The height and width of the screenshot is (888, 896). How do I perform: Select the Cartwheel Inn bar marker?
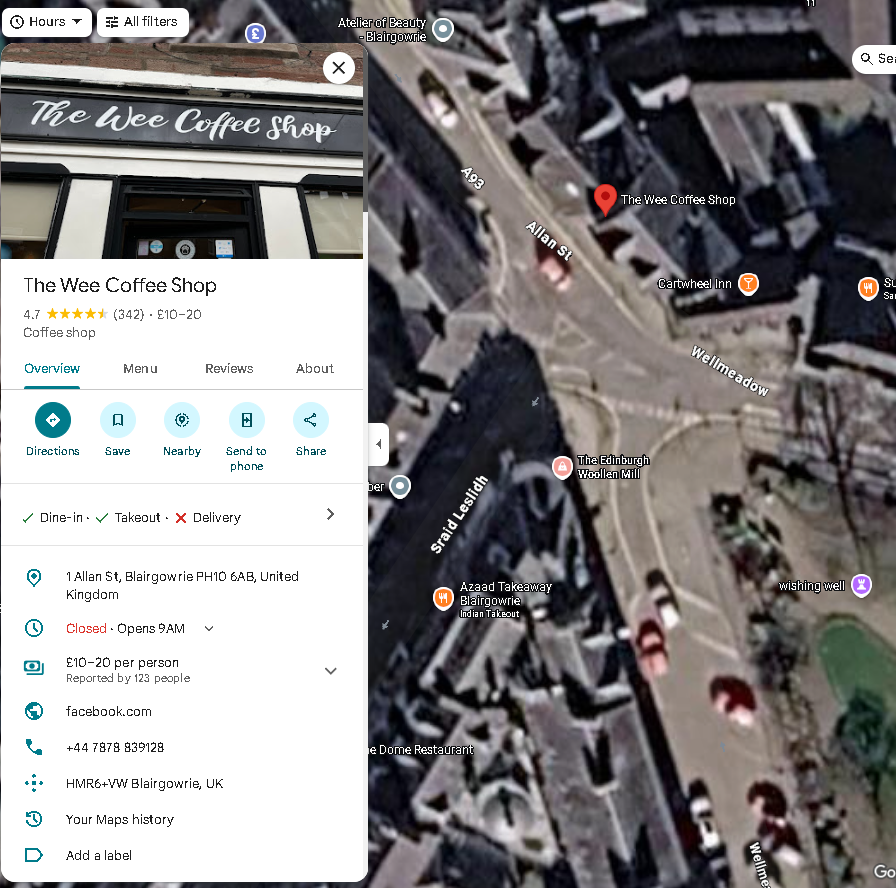748,283
